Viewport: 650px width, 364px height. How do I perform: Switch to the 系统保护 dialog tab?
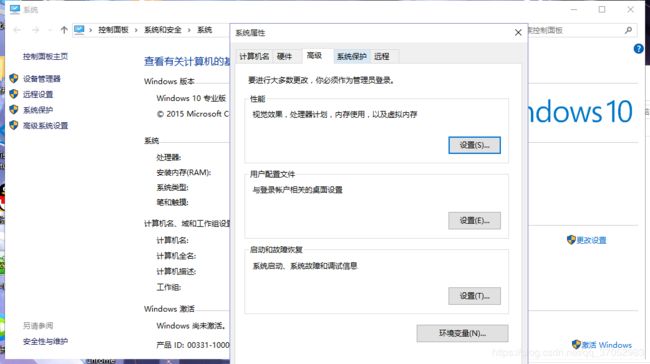(352, 56)
